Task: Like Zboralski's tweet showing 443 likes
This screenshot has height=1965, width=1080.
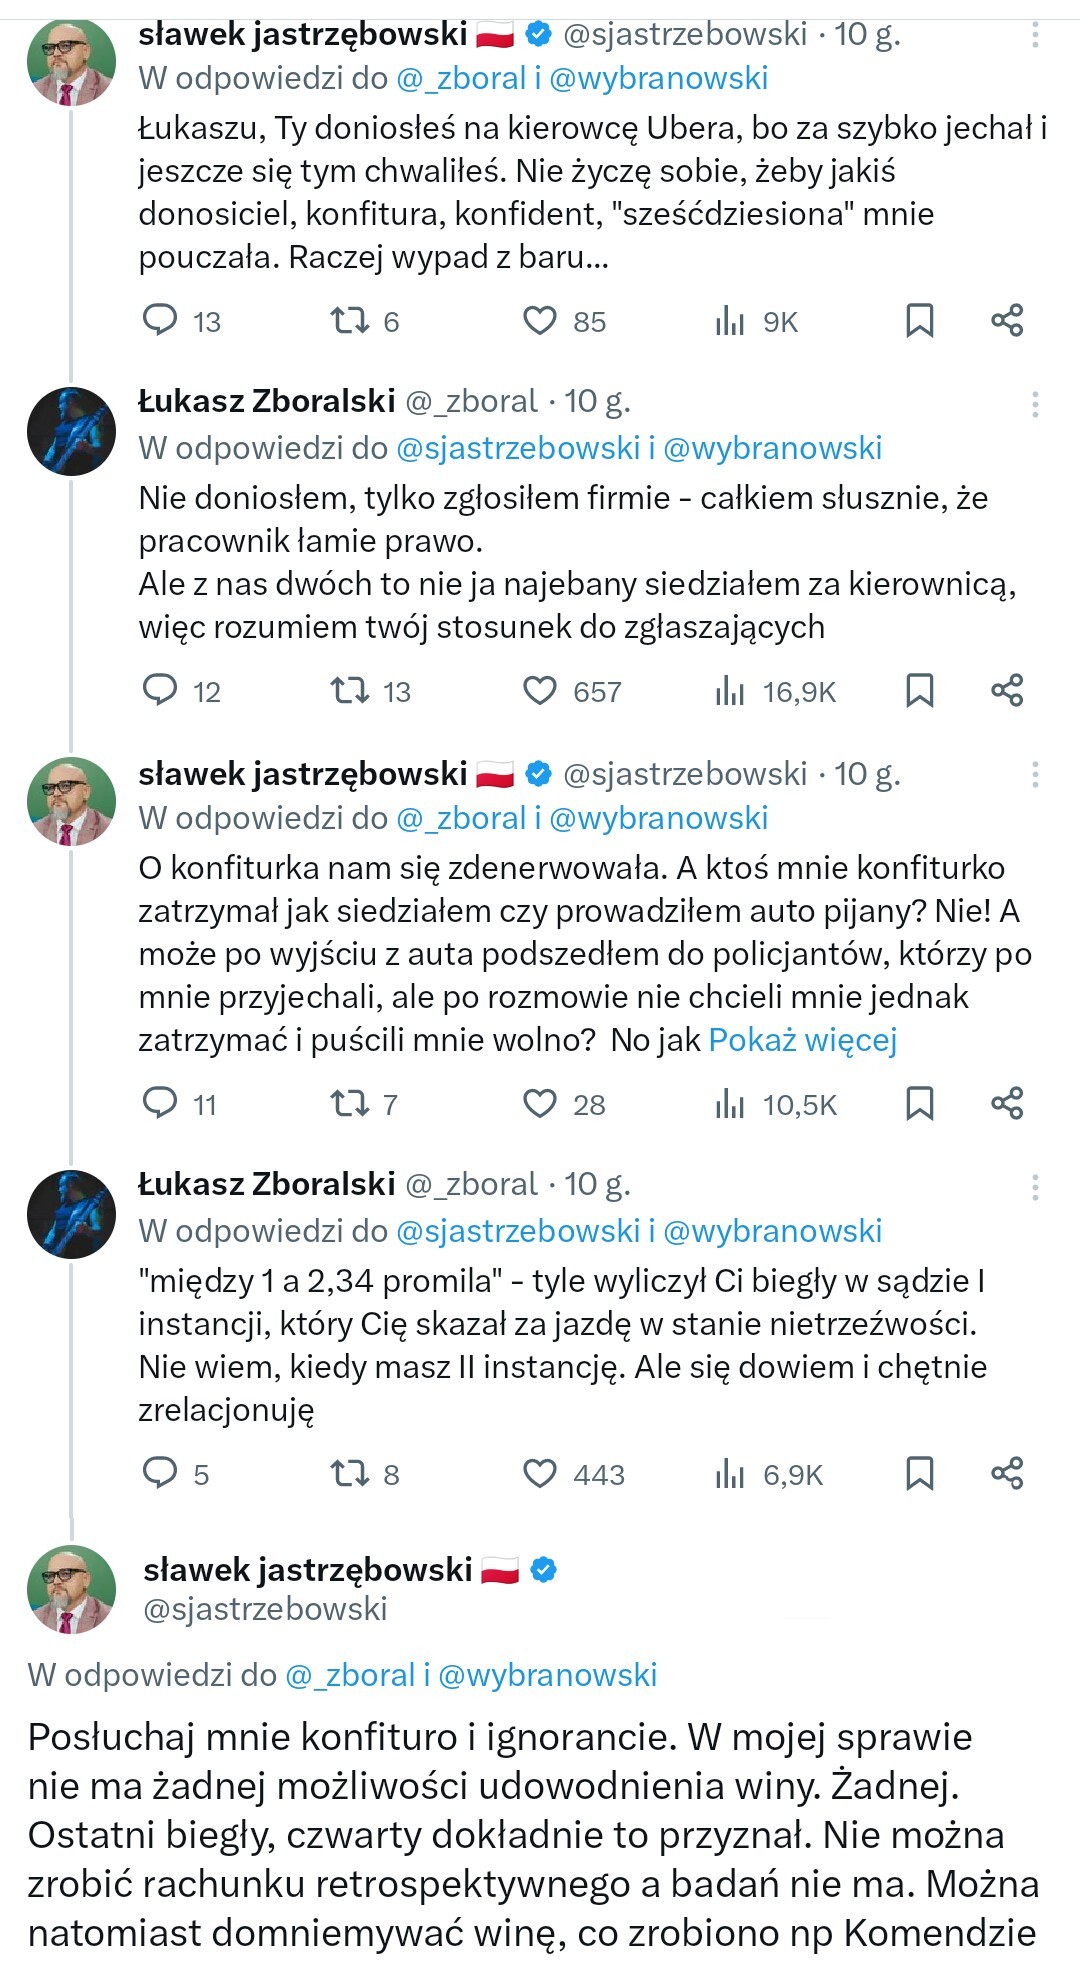Action: tap(540, 1473)
